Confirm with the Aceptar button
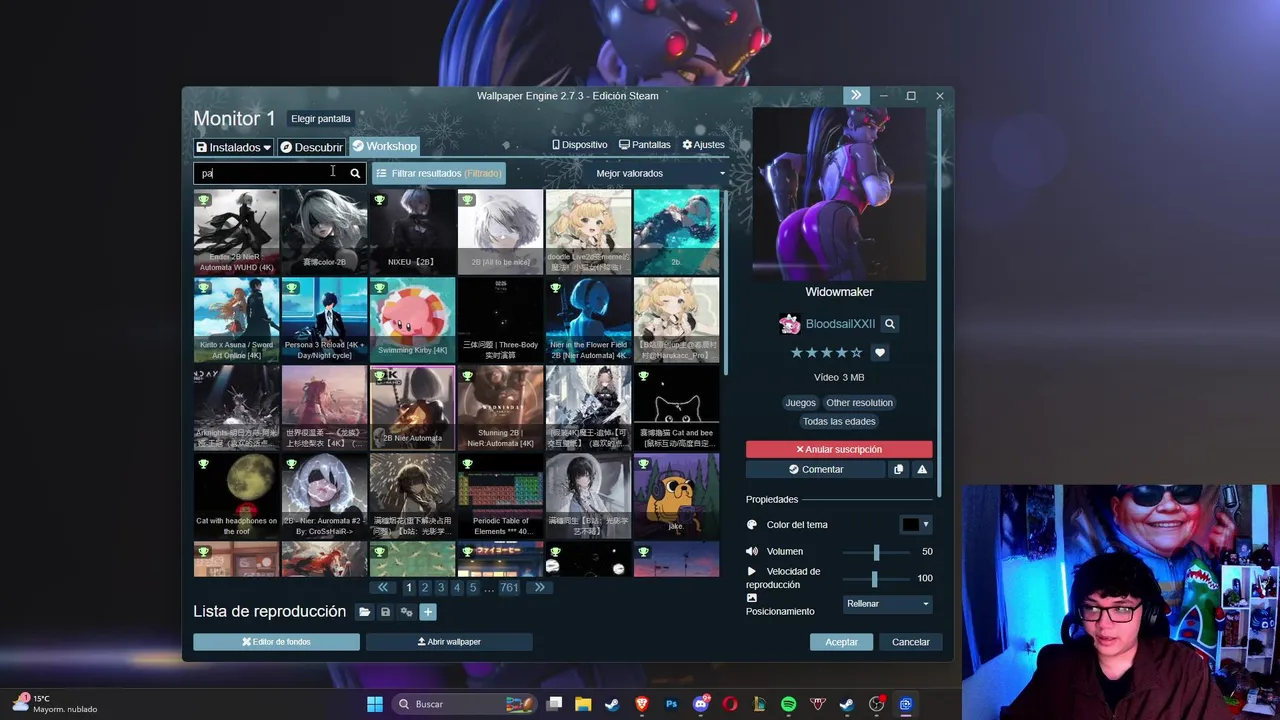Screen dimensions: 1280x720 (841, 642)
